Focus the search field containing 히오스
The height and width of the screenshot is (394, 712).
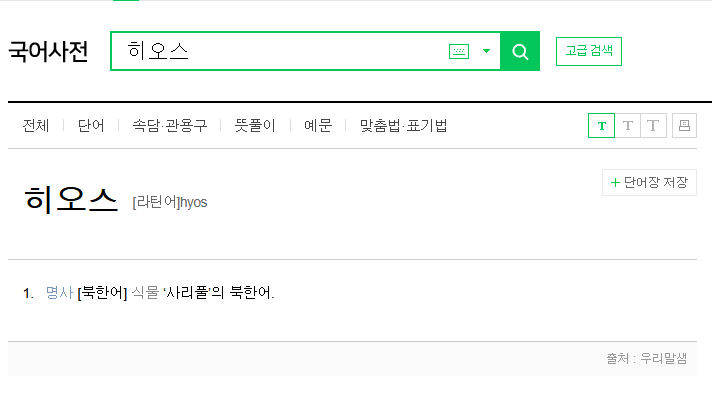pyautogui.click(x=279, y=51)
